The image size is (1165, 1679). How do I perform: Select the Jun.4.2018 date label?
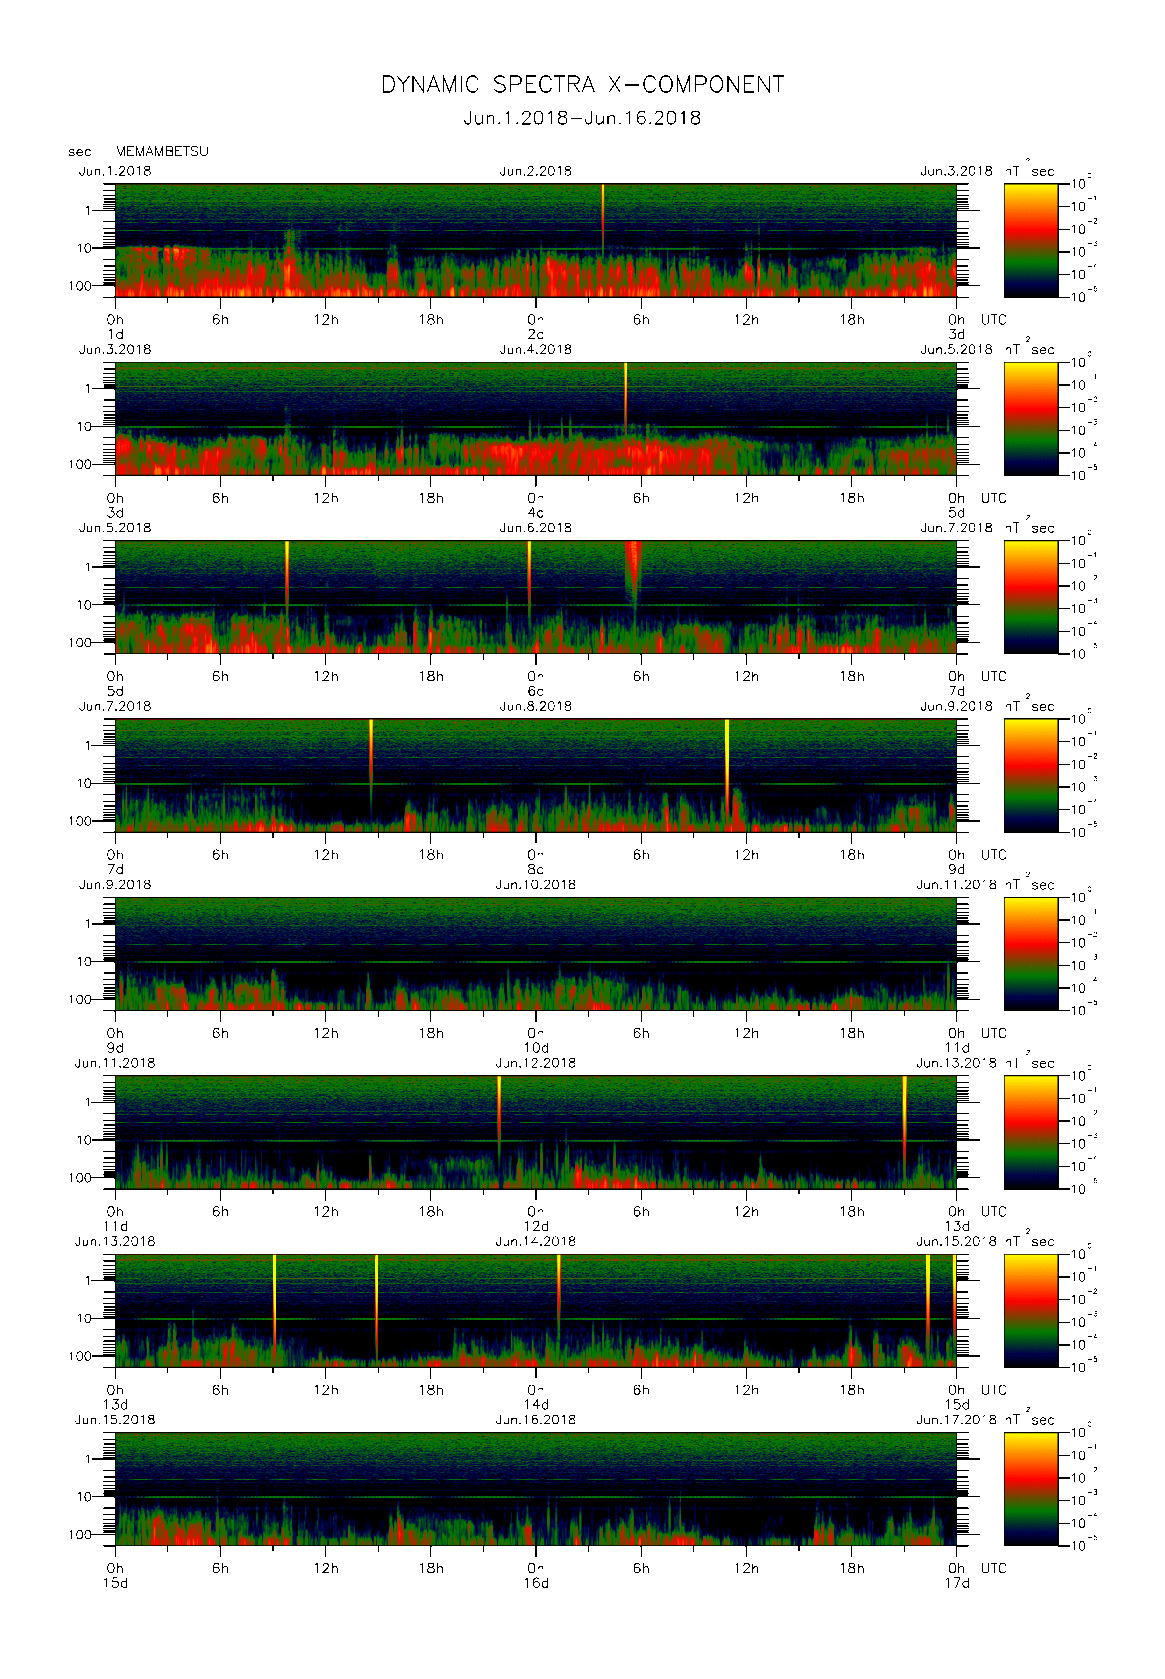coord(536,349)
